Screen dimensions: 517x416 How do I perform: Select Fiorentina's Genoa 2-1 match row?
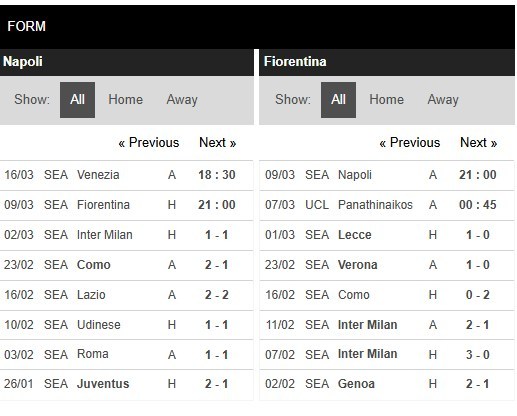tap(387, 384)
